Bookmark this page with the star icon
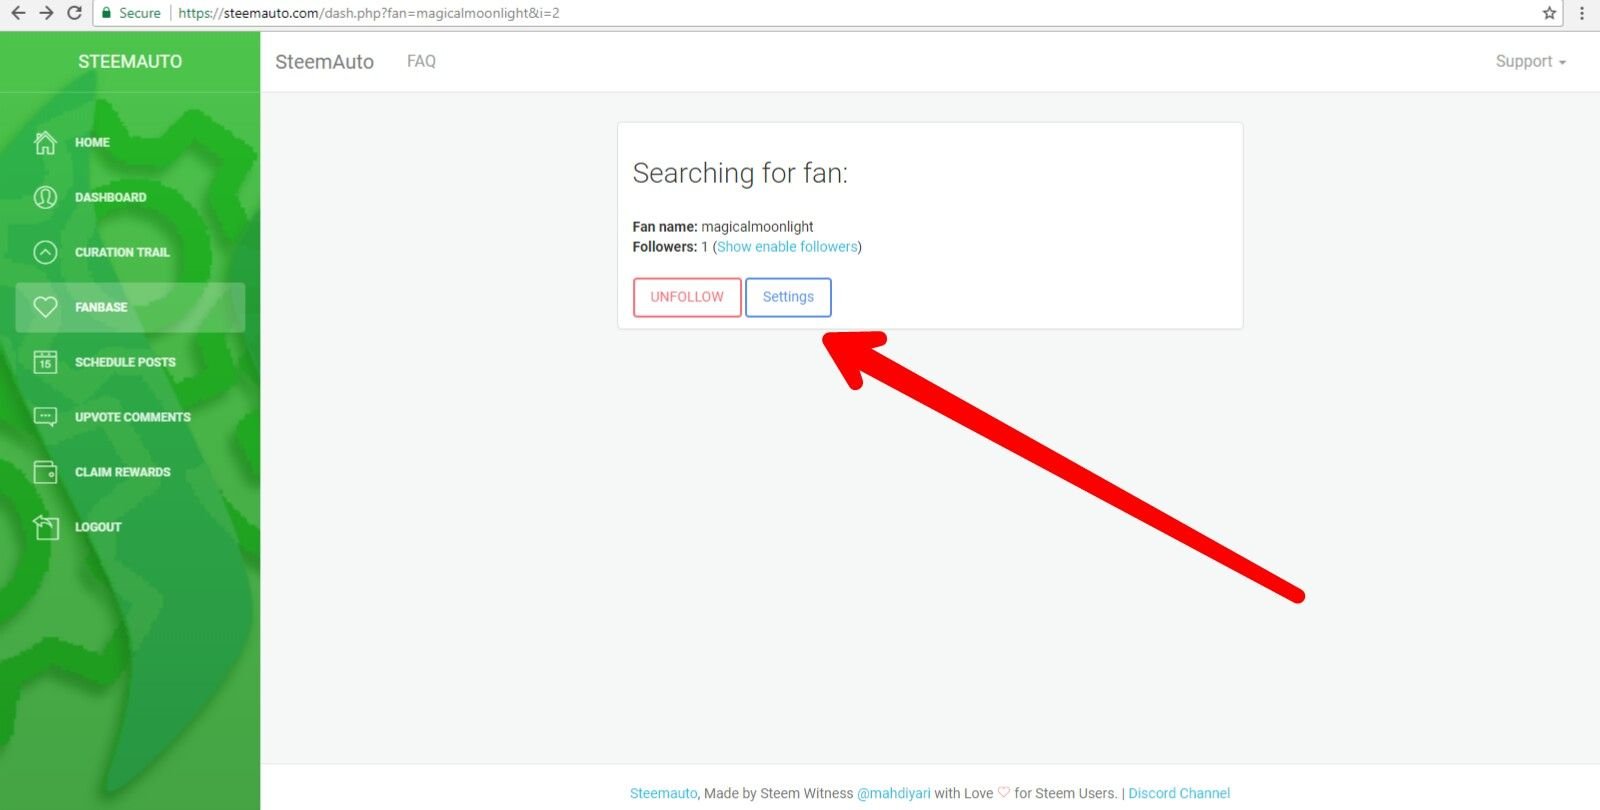The width and height of the screenshot is (1600, 810). pos(1549,13)
